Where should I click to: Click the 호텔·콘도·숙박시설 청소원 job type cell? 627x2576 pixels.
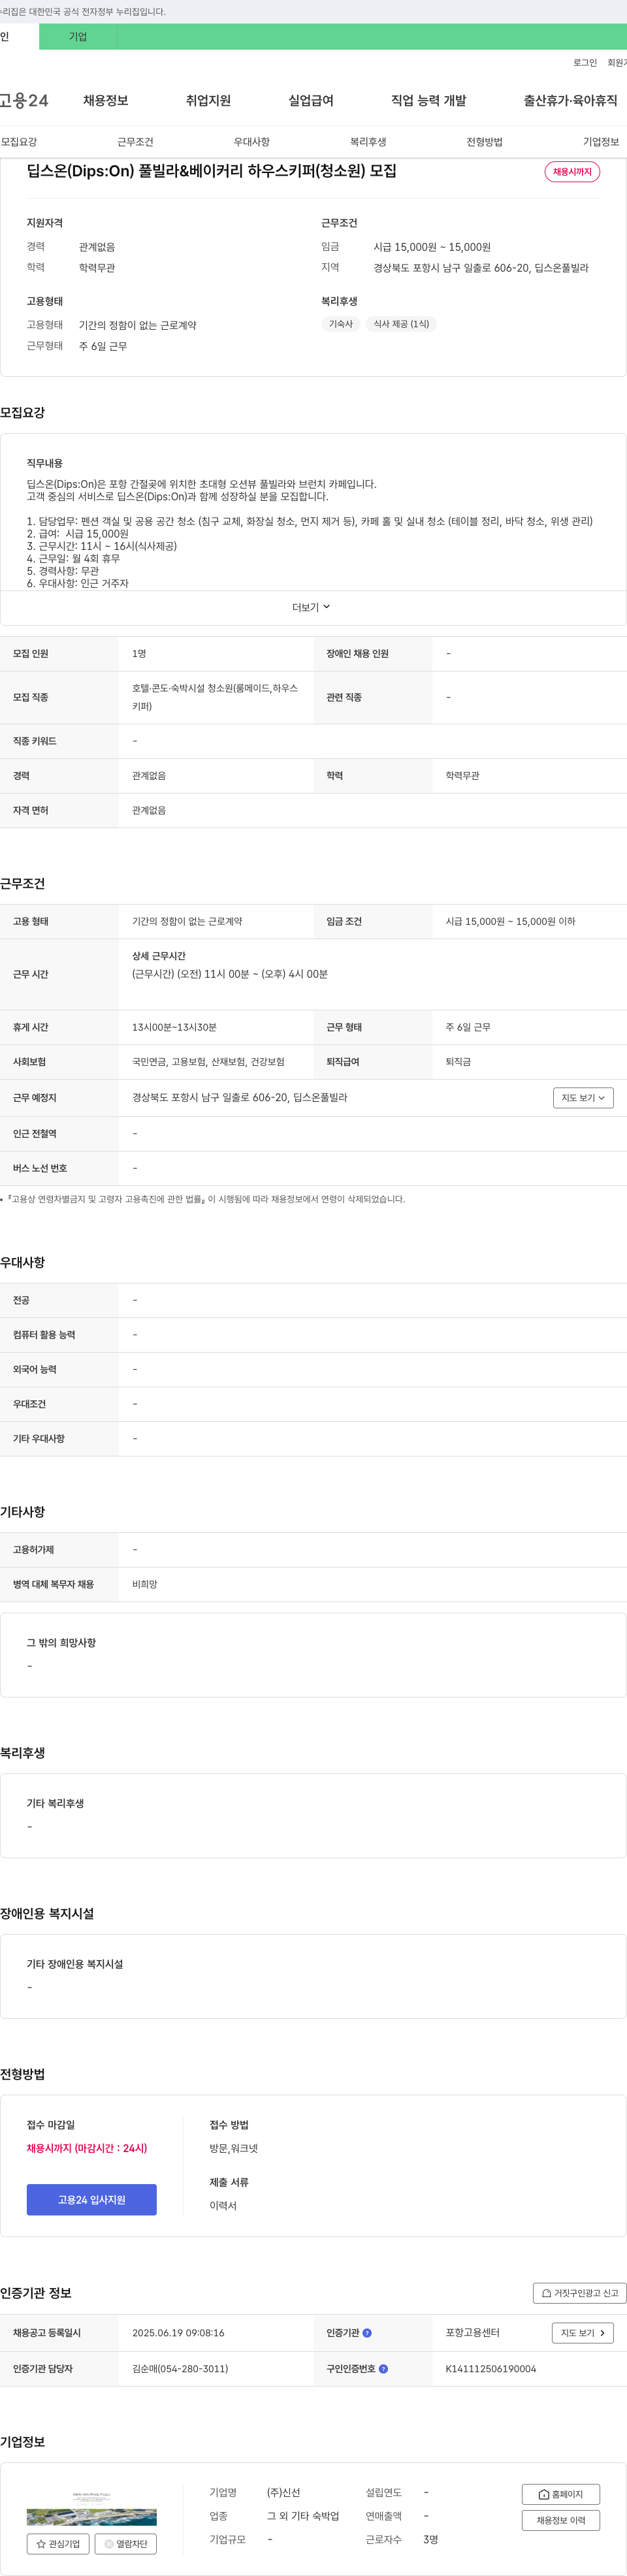pos(215,697)
